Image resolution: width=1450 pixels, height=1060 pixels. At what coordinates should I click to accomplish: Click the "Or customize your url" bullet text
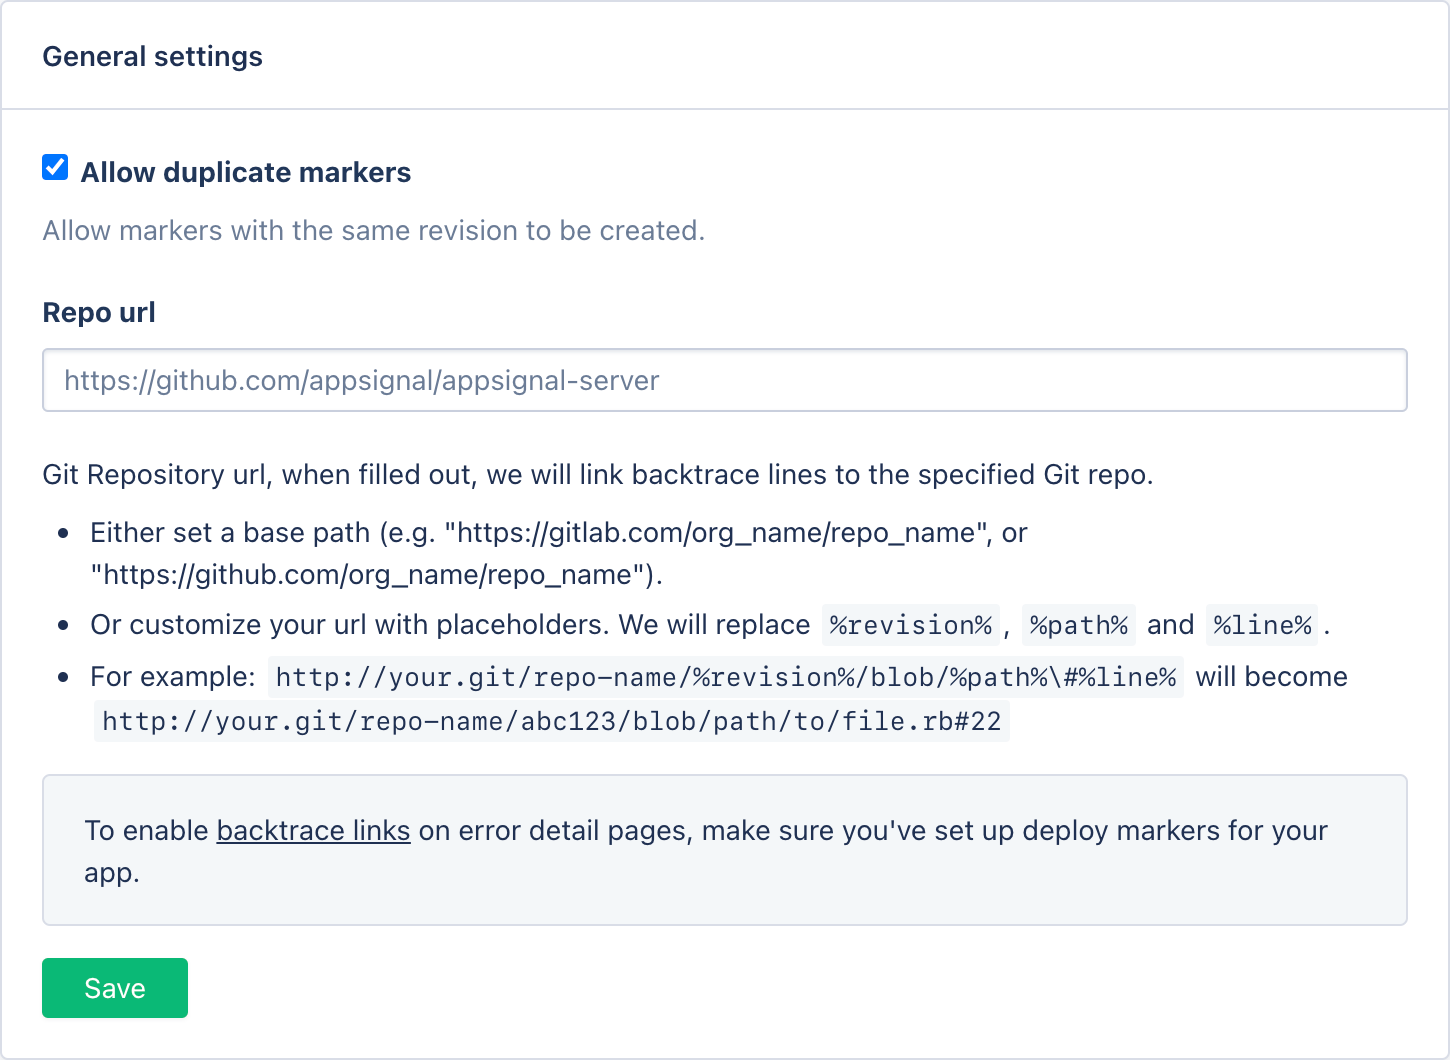(449, 625)
